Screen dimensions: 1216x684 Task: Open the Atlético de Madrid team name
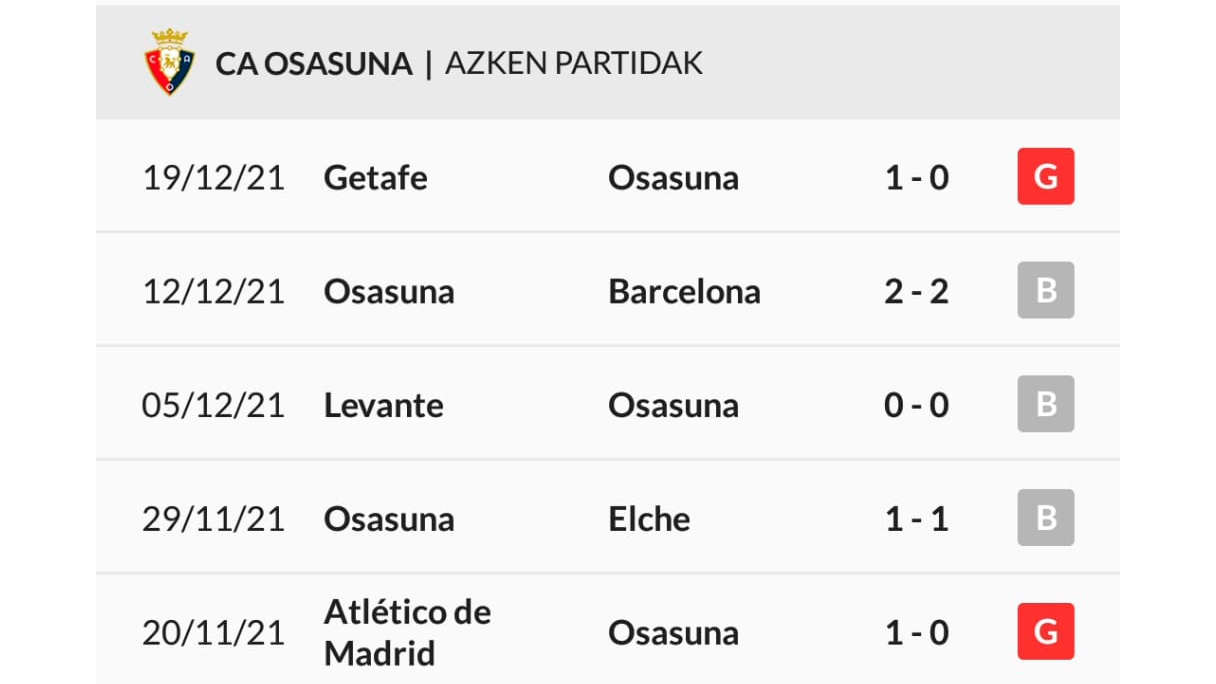click(x=407, y=633)
